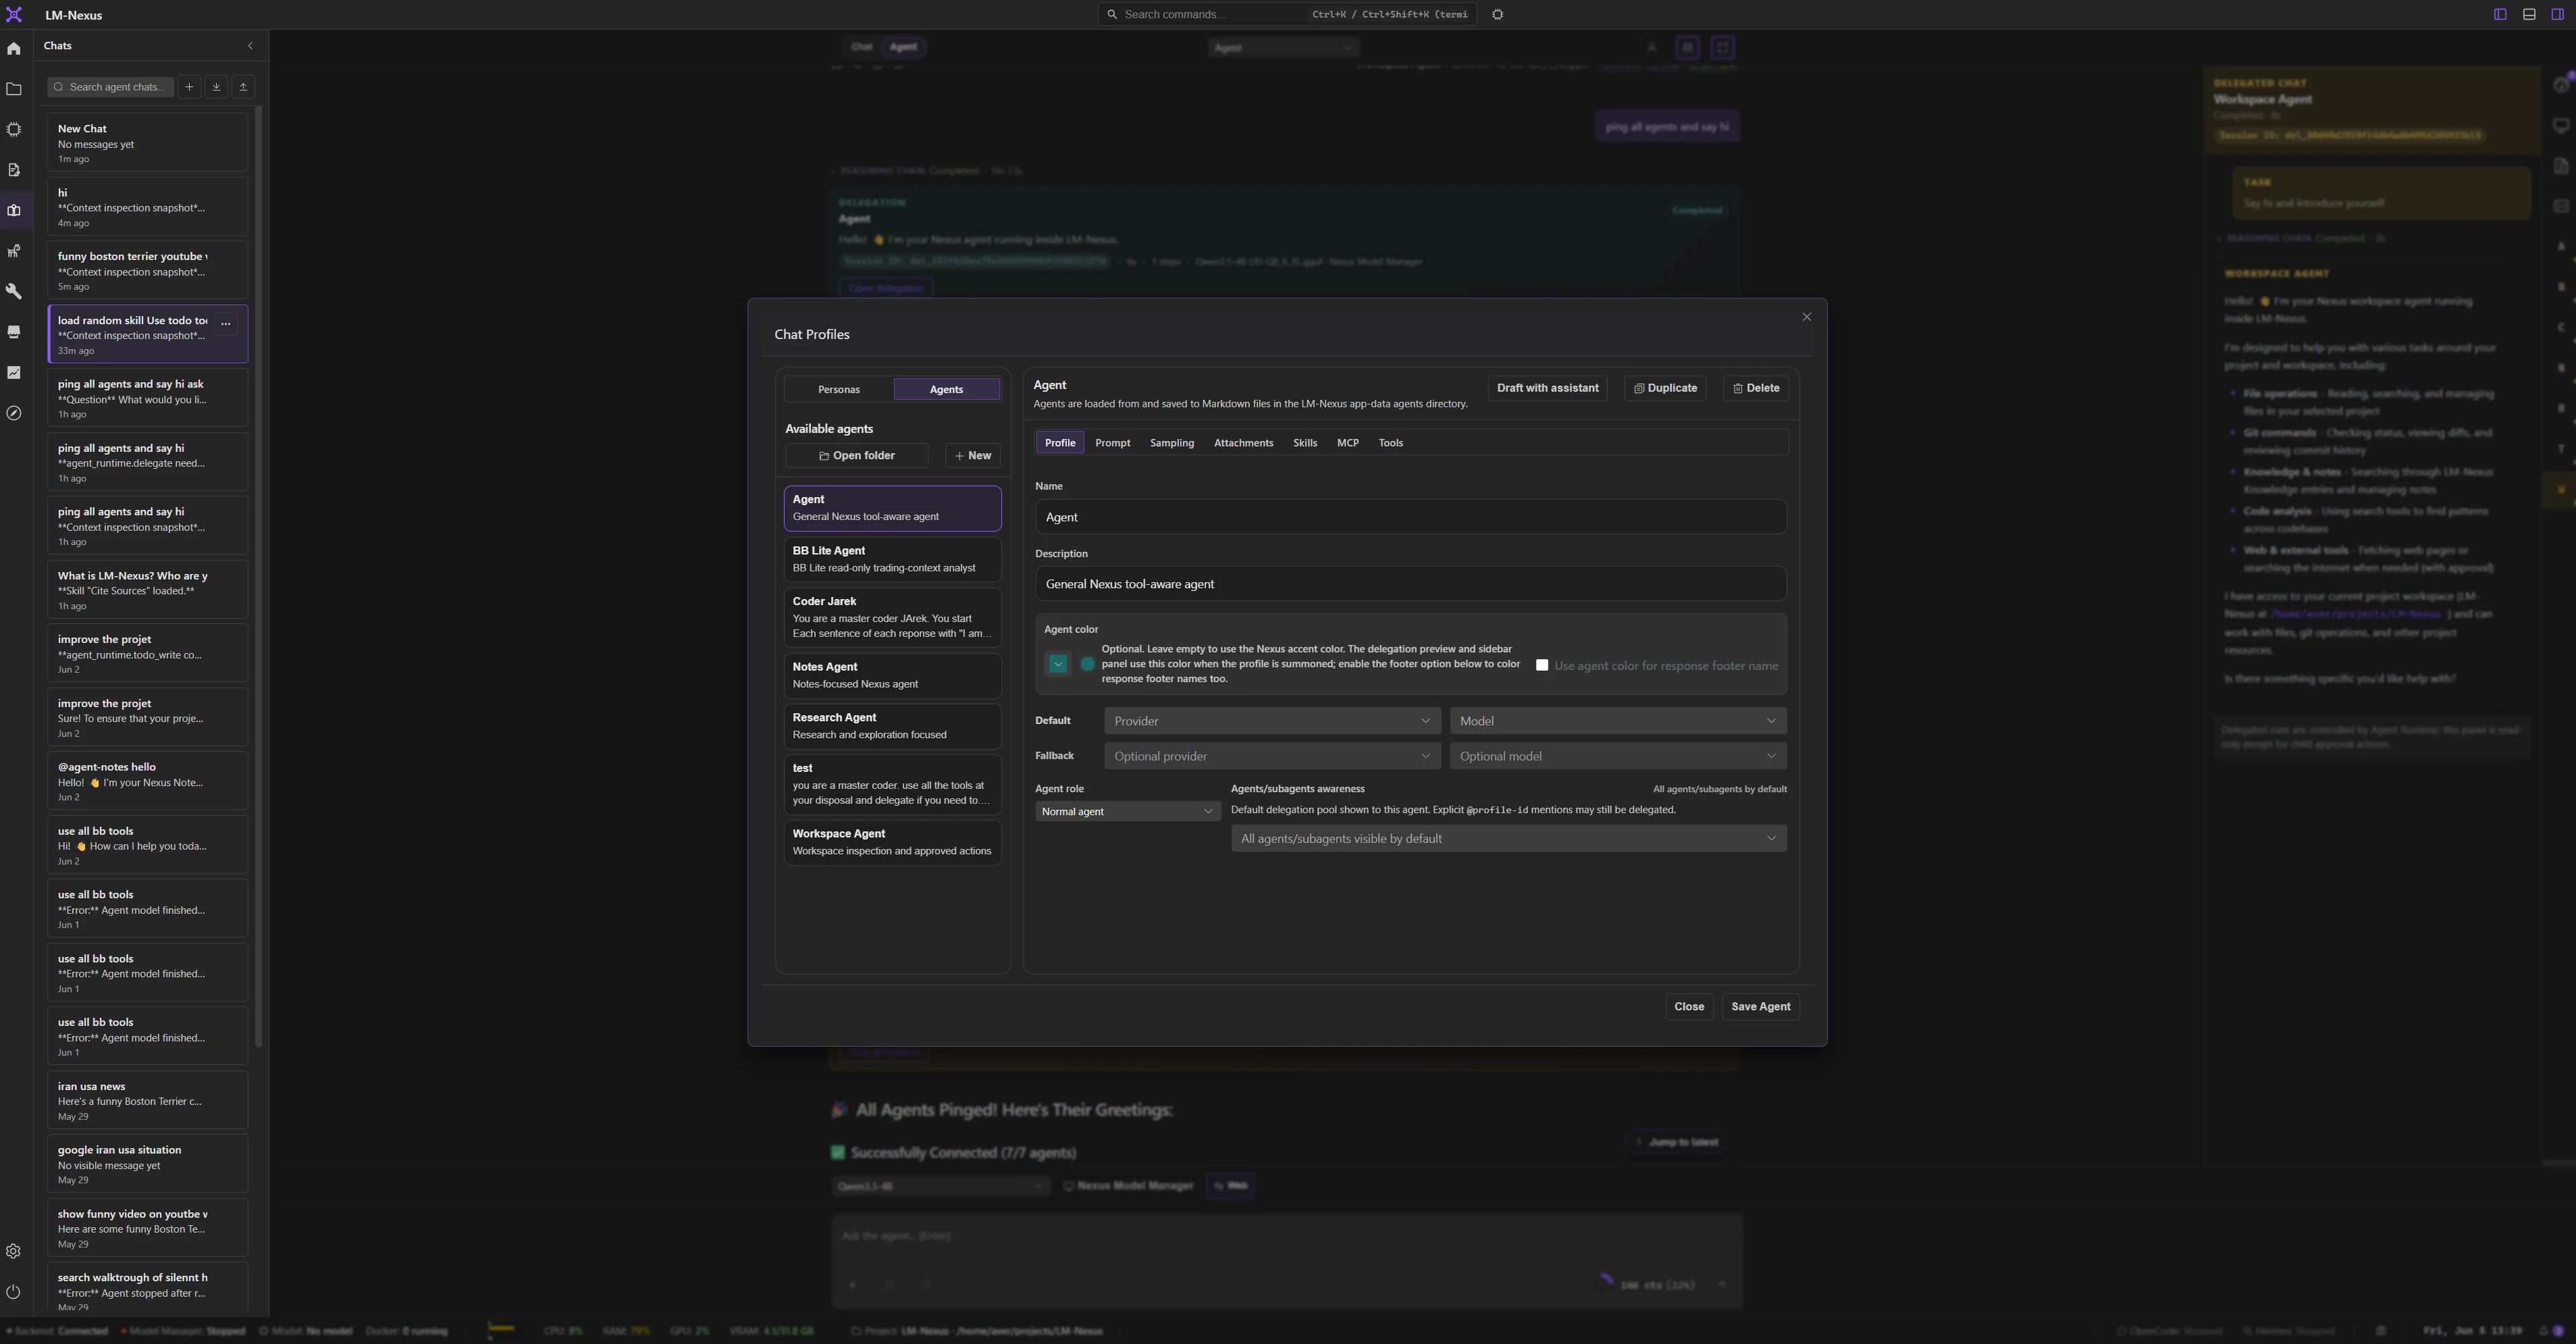Click the LM-Nexus logo icon

pyautogui.click(x=14, y=15)
